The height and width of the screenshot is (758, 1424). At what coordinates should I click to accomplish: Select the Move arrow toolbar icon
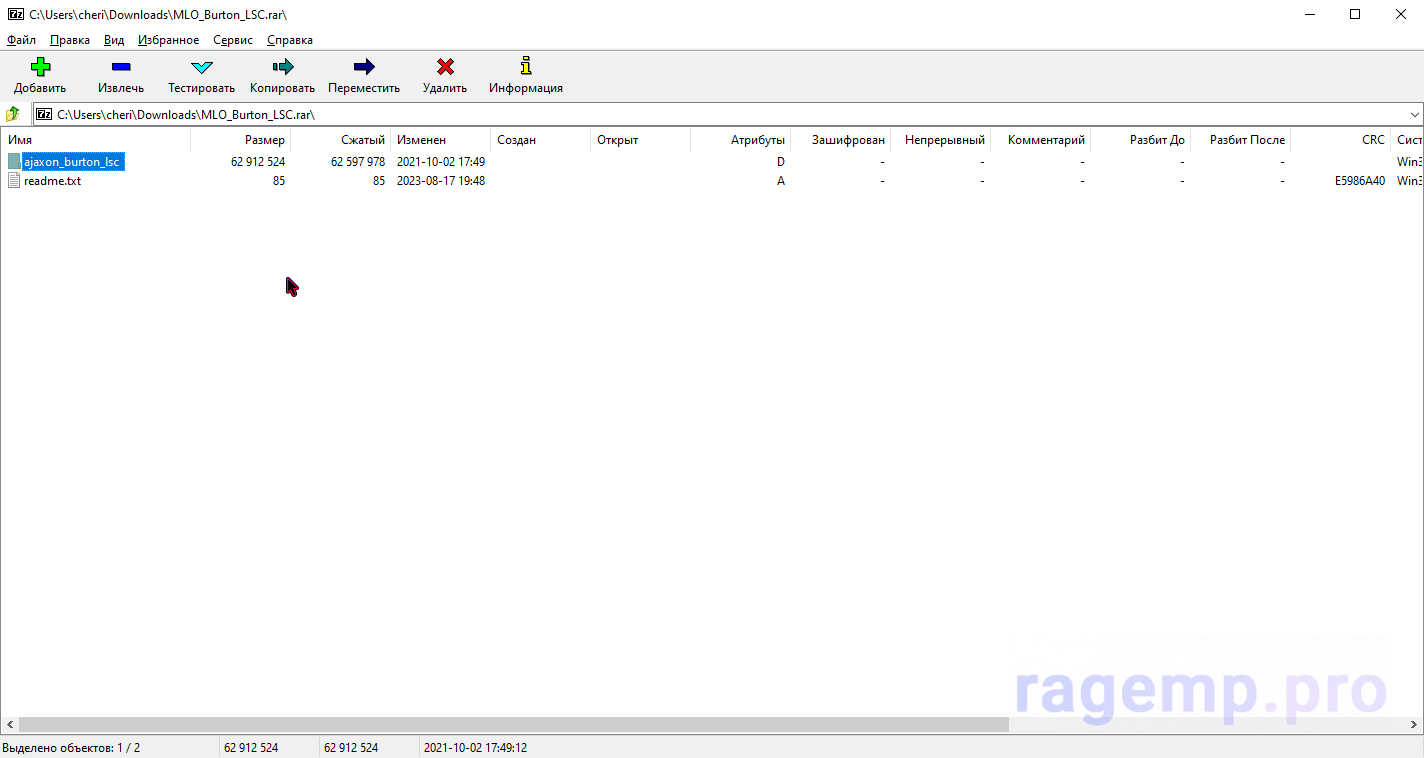364,67
